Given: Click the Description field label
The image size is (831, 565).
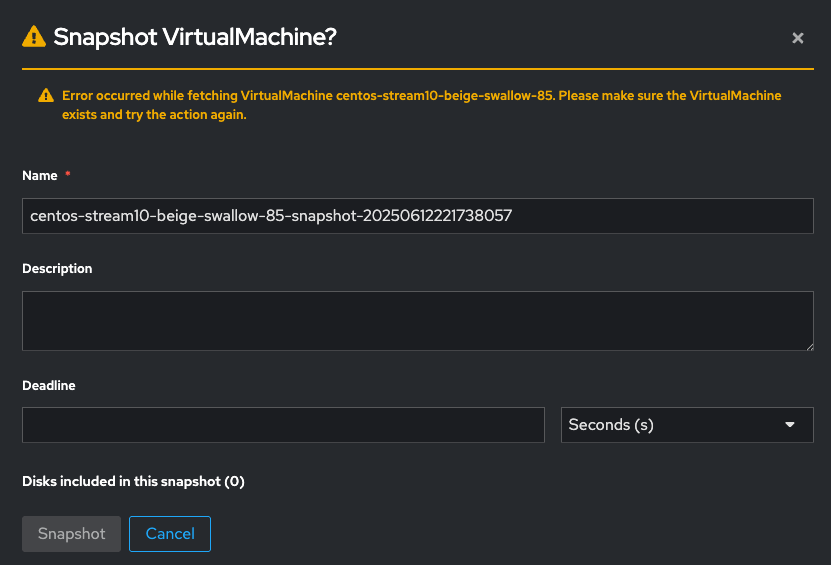Looking at the screenshot, I should click(57, 269).
